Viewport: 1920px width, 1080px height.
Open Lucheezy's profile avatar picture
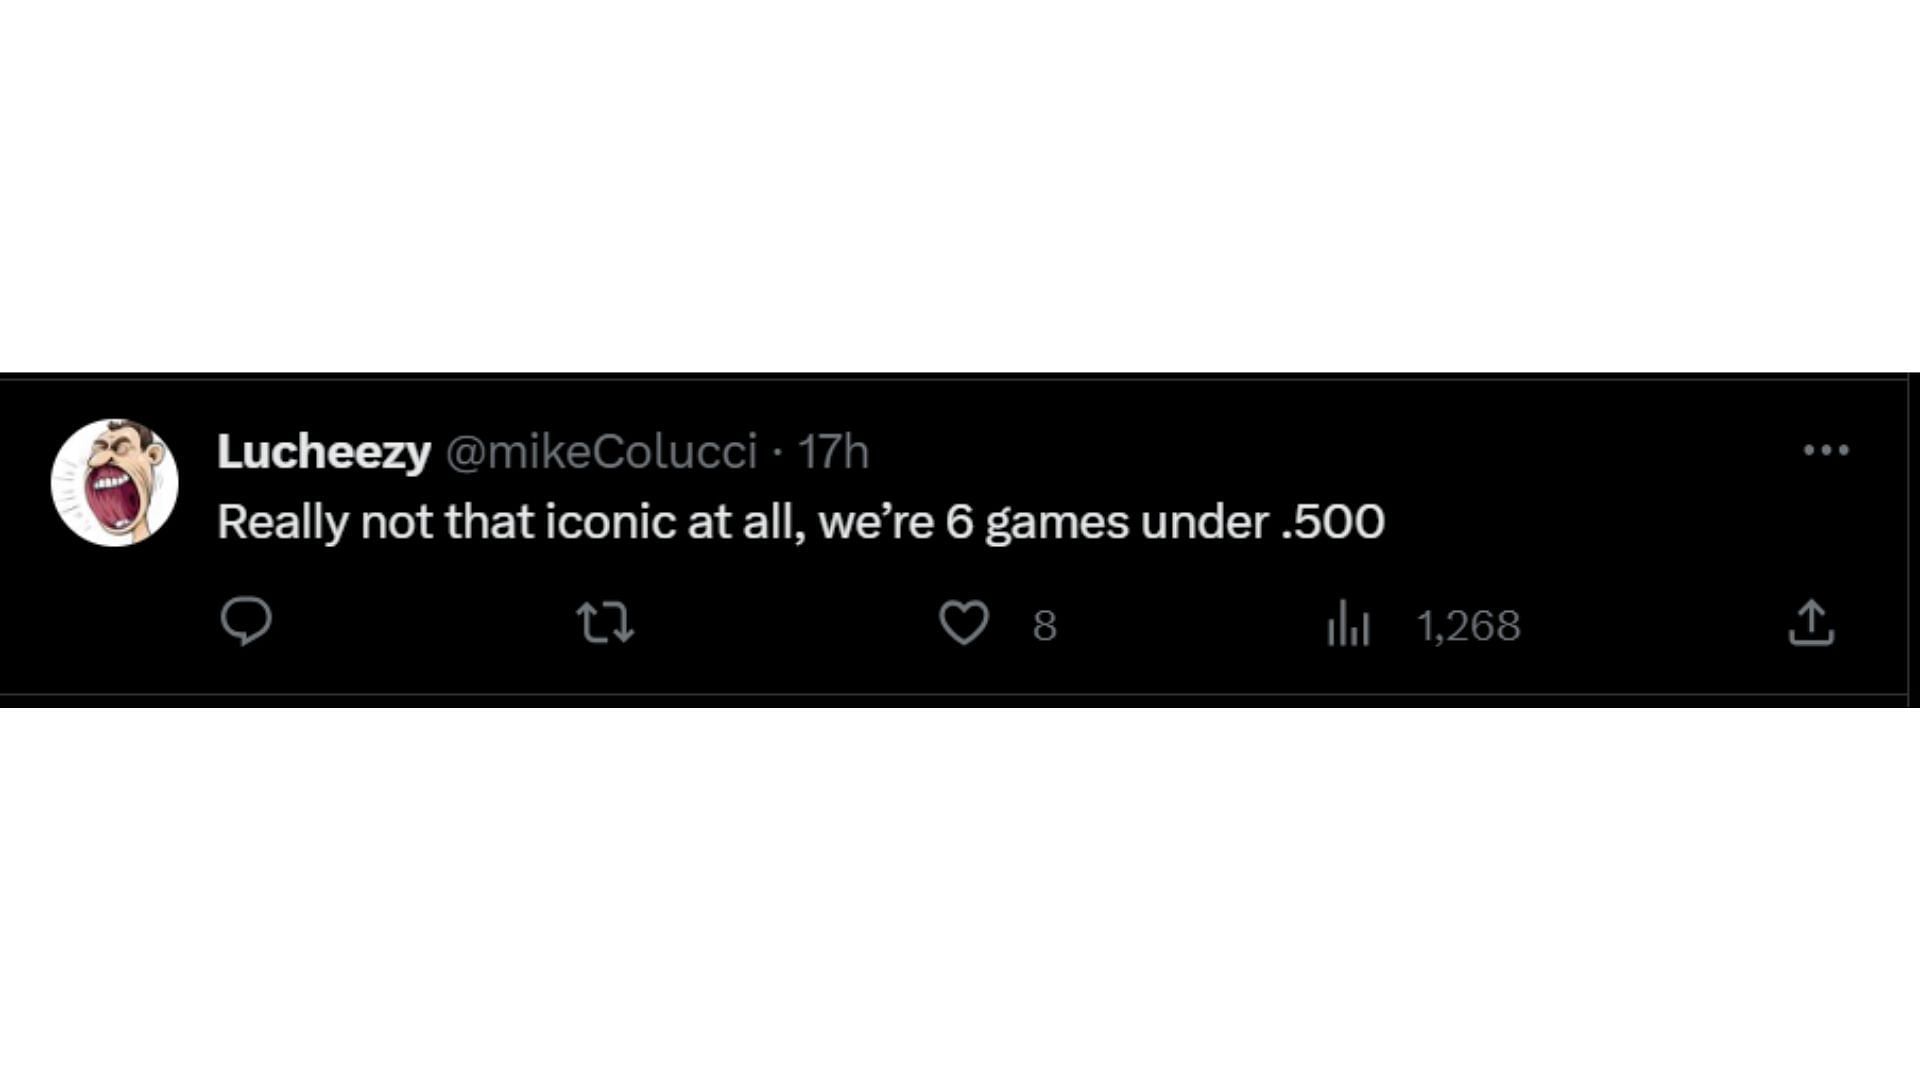pyautogui.click(x=115, y=483)
